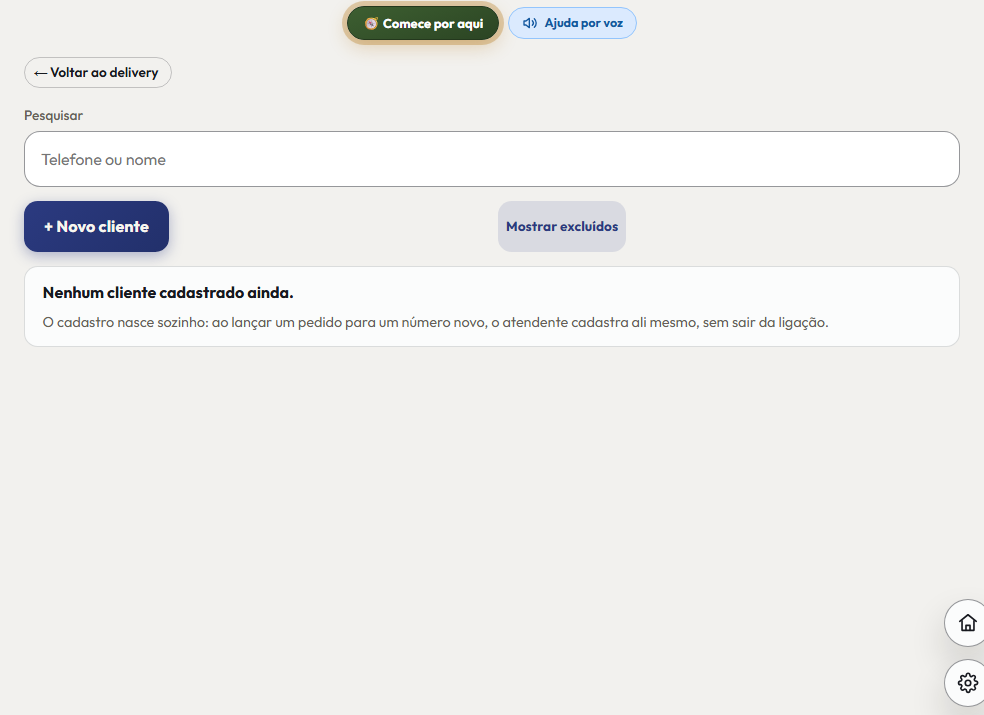Click the Pesquisar label
This screenshot has height=715, width=984.
point(53,116)
